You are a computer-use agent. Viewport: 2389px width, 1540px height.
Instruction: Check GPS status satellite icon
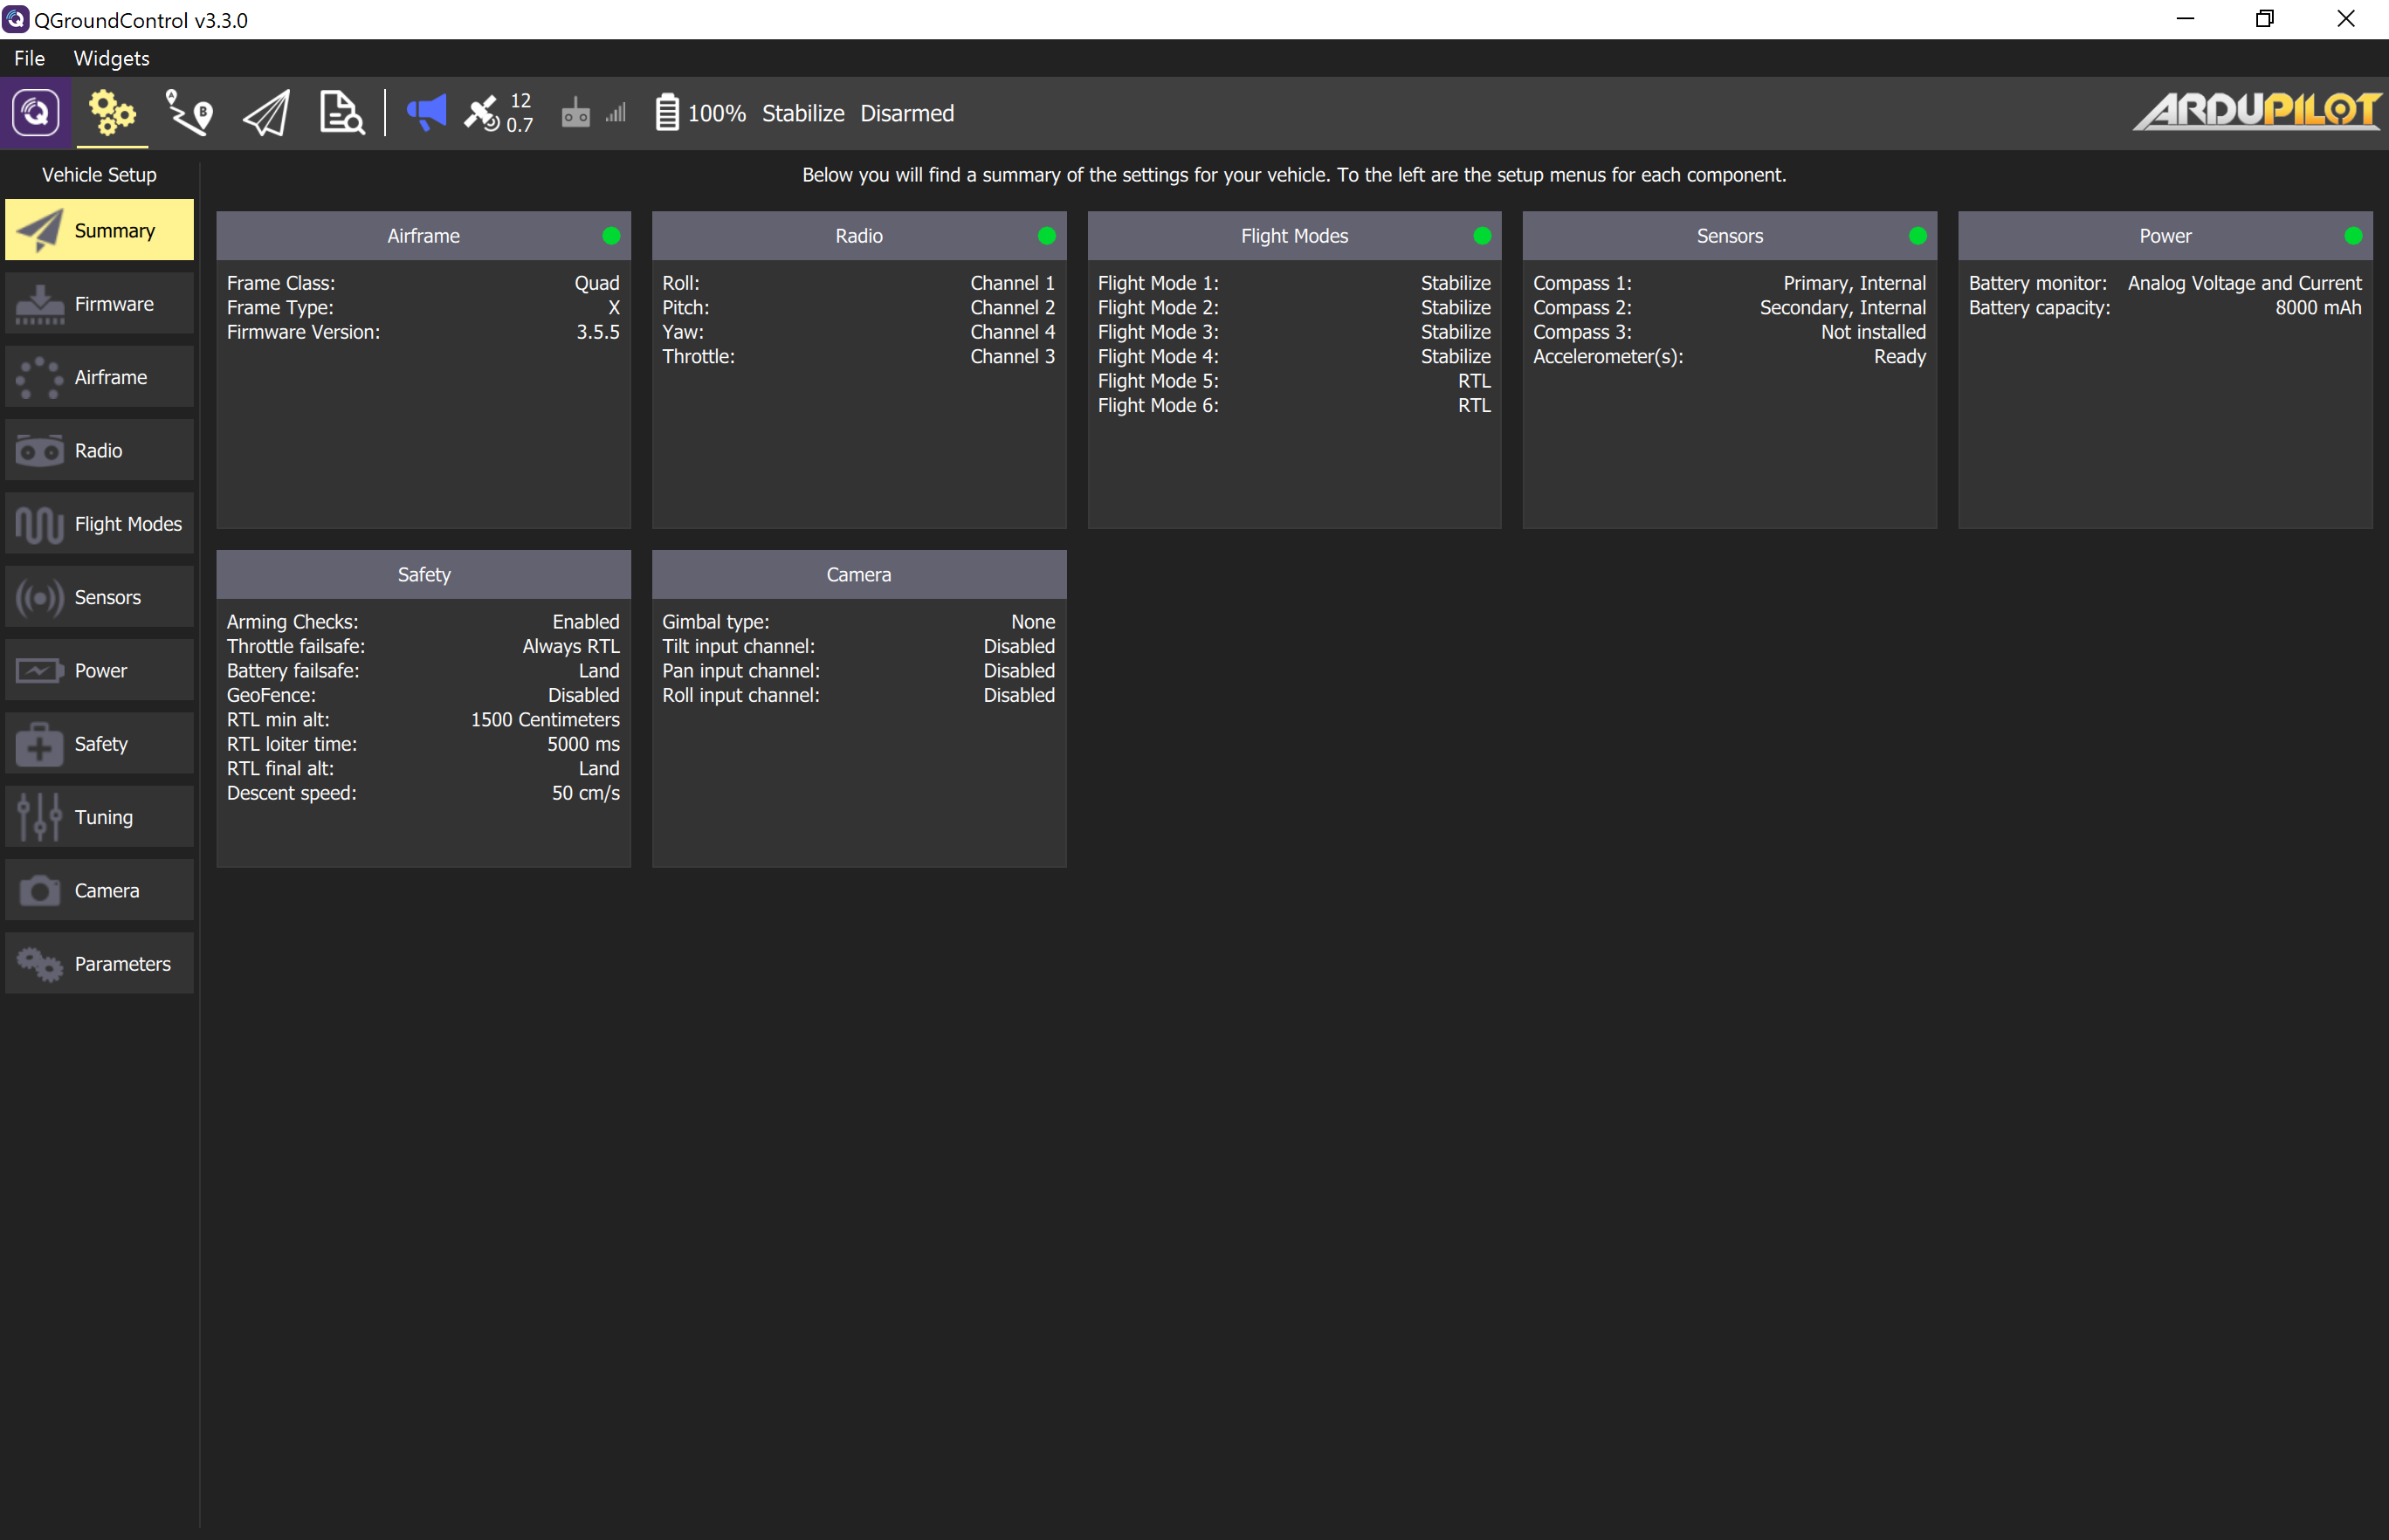click(x=483, y=113)
